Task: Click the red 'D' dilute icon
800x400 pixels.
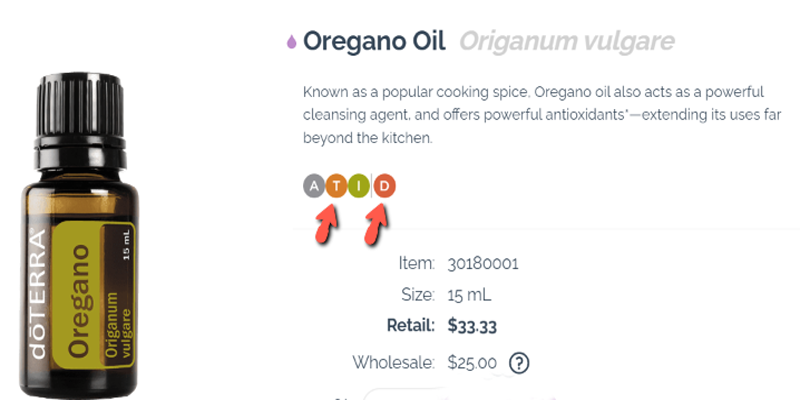Action: (386, 185)
